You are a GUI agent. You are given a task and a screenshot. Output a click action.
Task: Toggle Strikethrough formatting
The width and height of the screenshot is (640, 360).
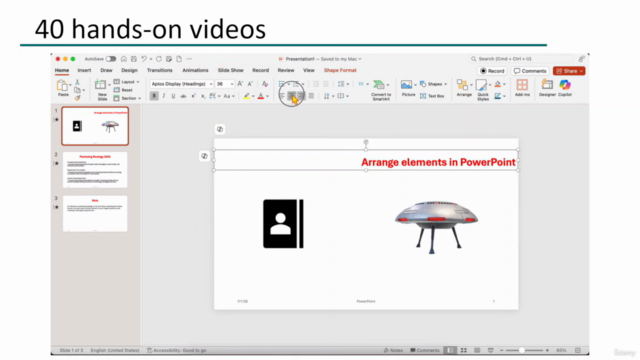(183, 96)
